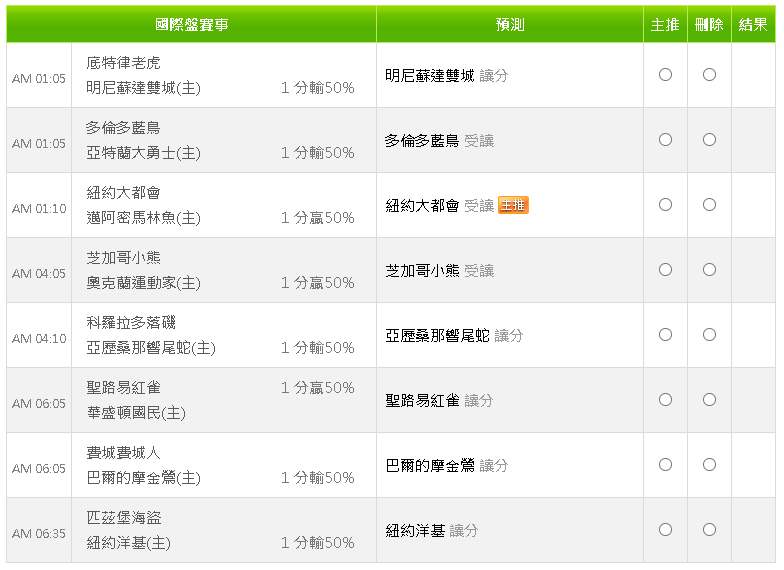Click team name 華盛頓國民(主)
The height and width of the screenshot is (570, 784).
pos(136,412)
